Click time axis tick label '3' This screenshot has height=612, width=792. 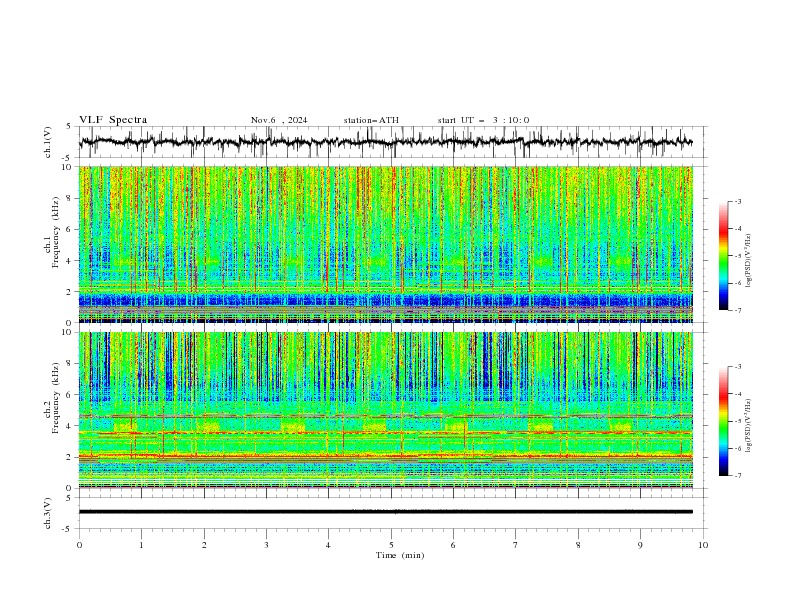point(266,545)
